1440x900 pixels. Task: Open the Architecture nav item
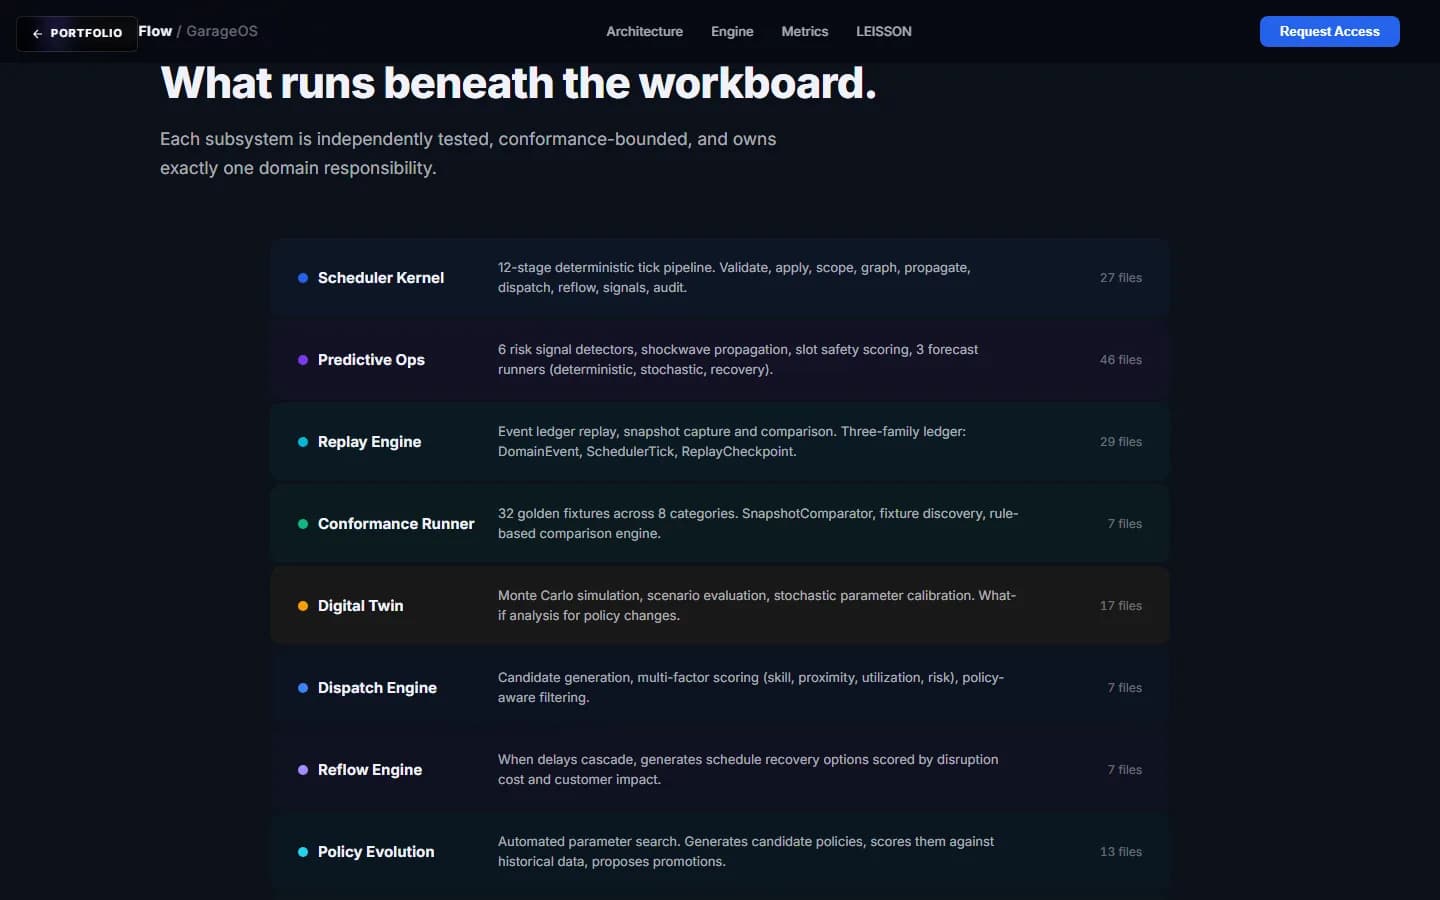tap(644, 31)
